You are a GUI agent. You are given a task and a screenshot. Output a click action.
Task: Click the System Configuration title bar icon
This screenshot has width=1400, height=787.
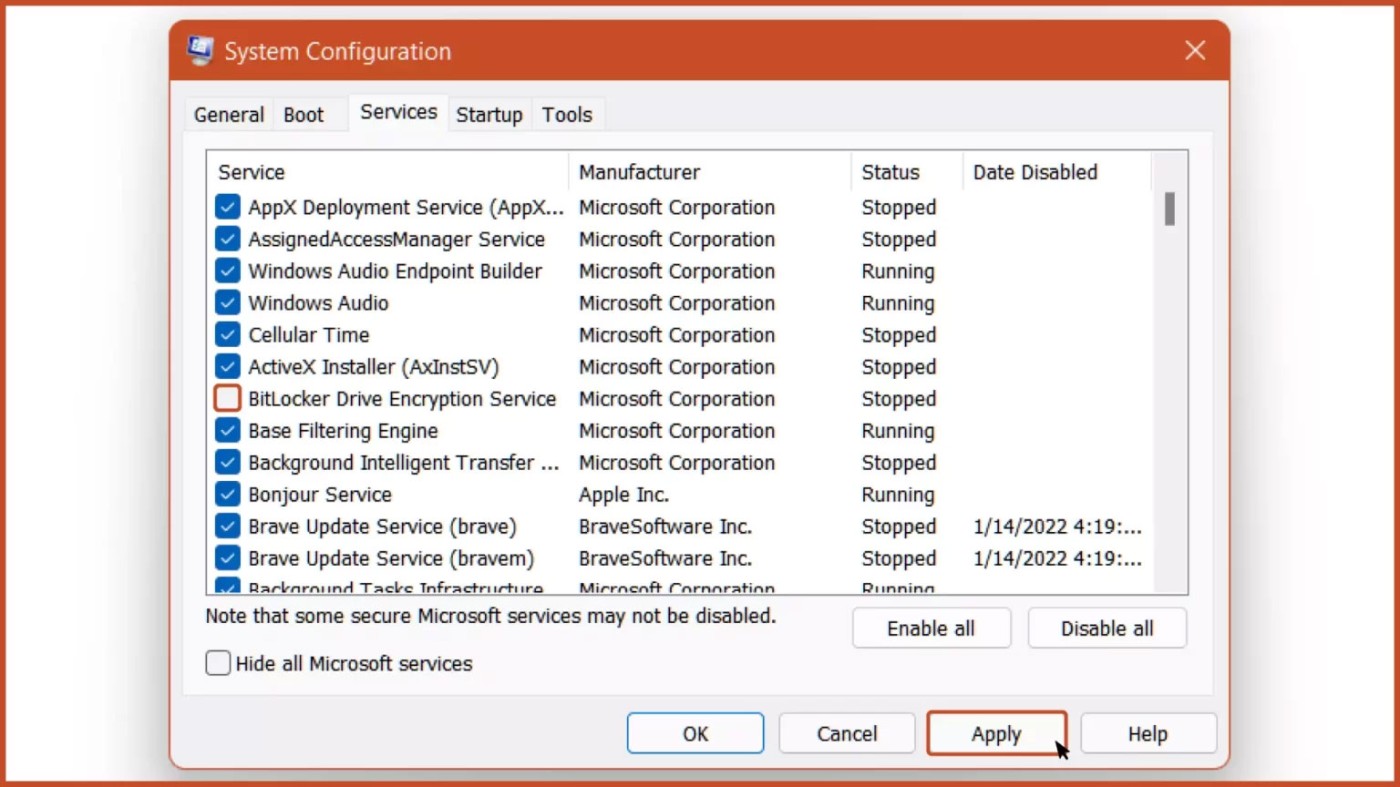click(x=200, y=51)
